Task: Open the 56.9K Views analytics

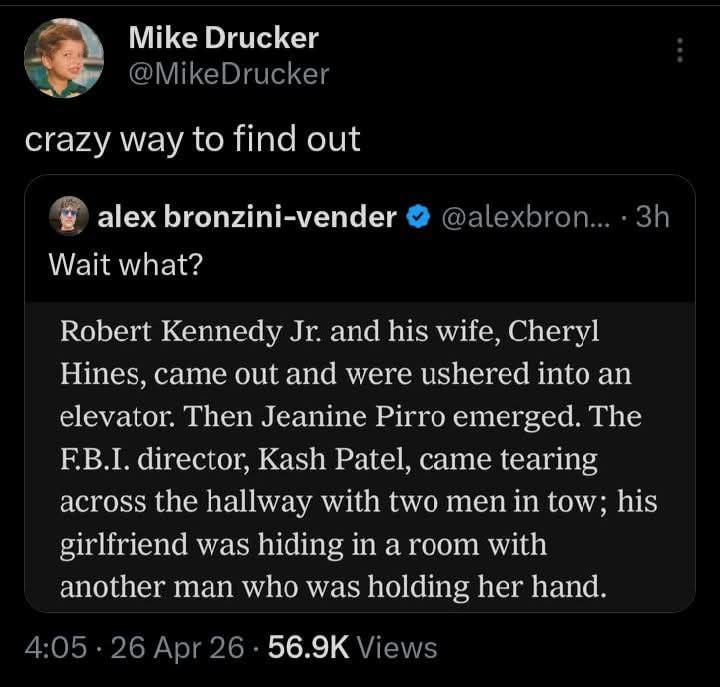Action: 353,648
